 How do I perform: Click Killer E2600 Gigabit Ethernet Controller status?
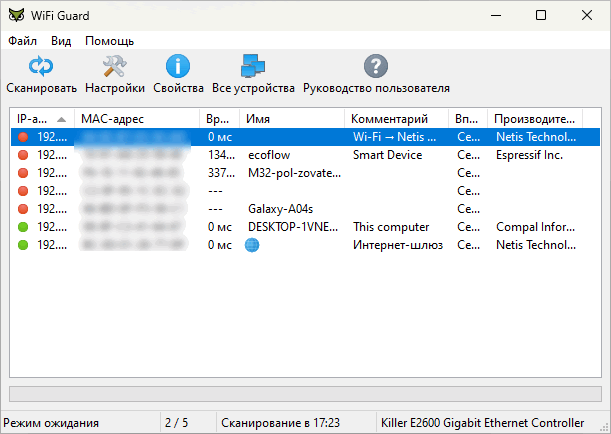(x=482, y=423)
